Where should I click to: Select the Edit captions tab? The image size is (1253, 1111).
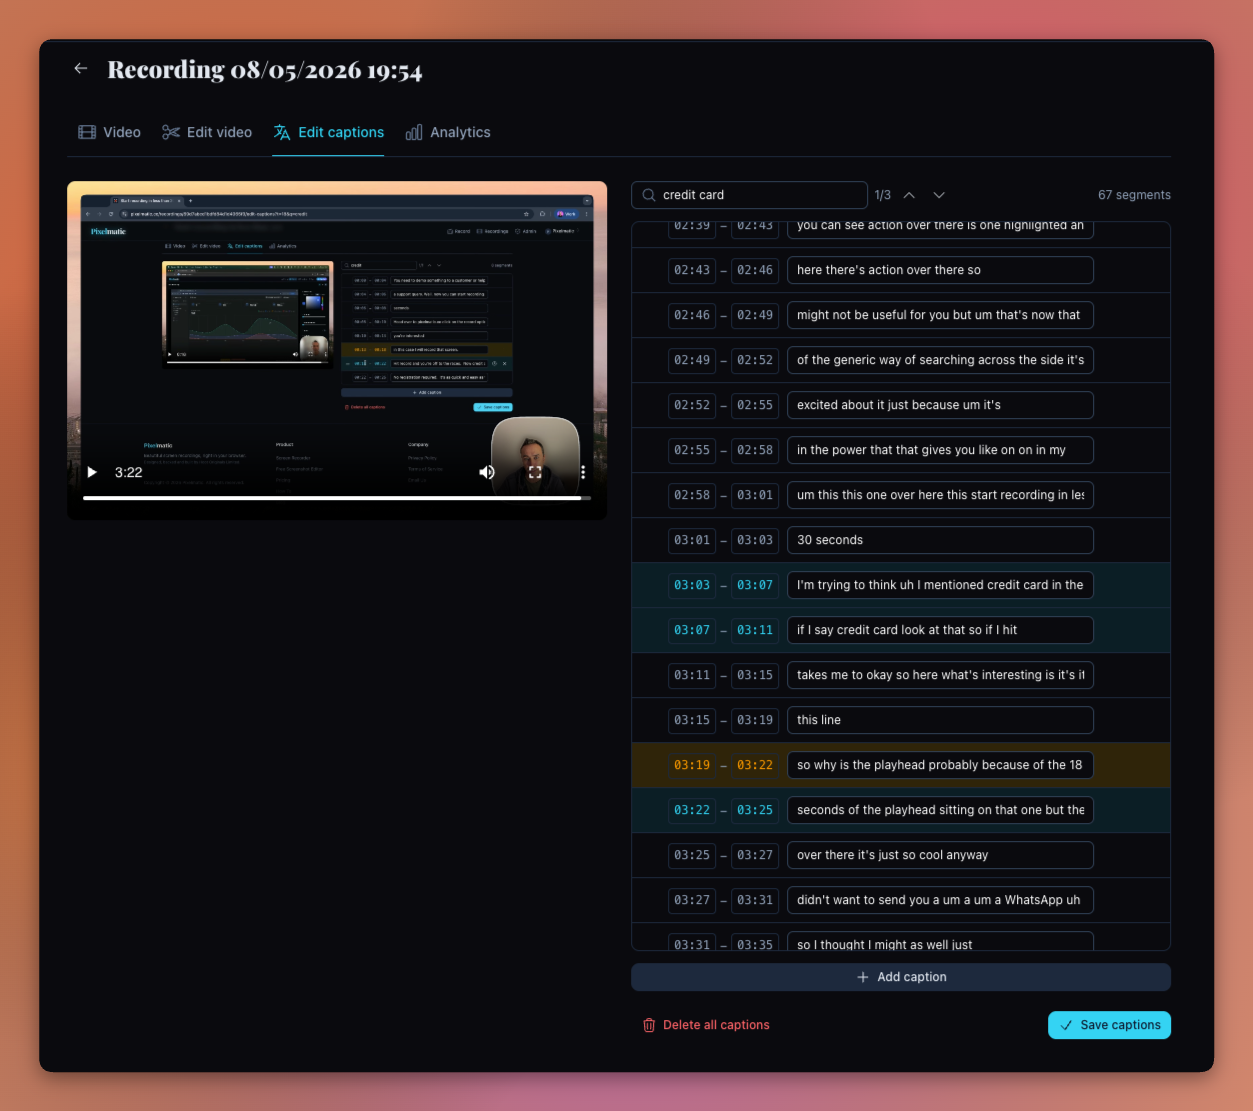[329, 132]
